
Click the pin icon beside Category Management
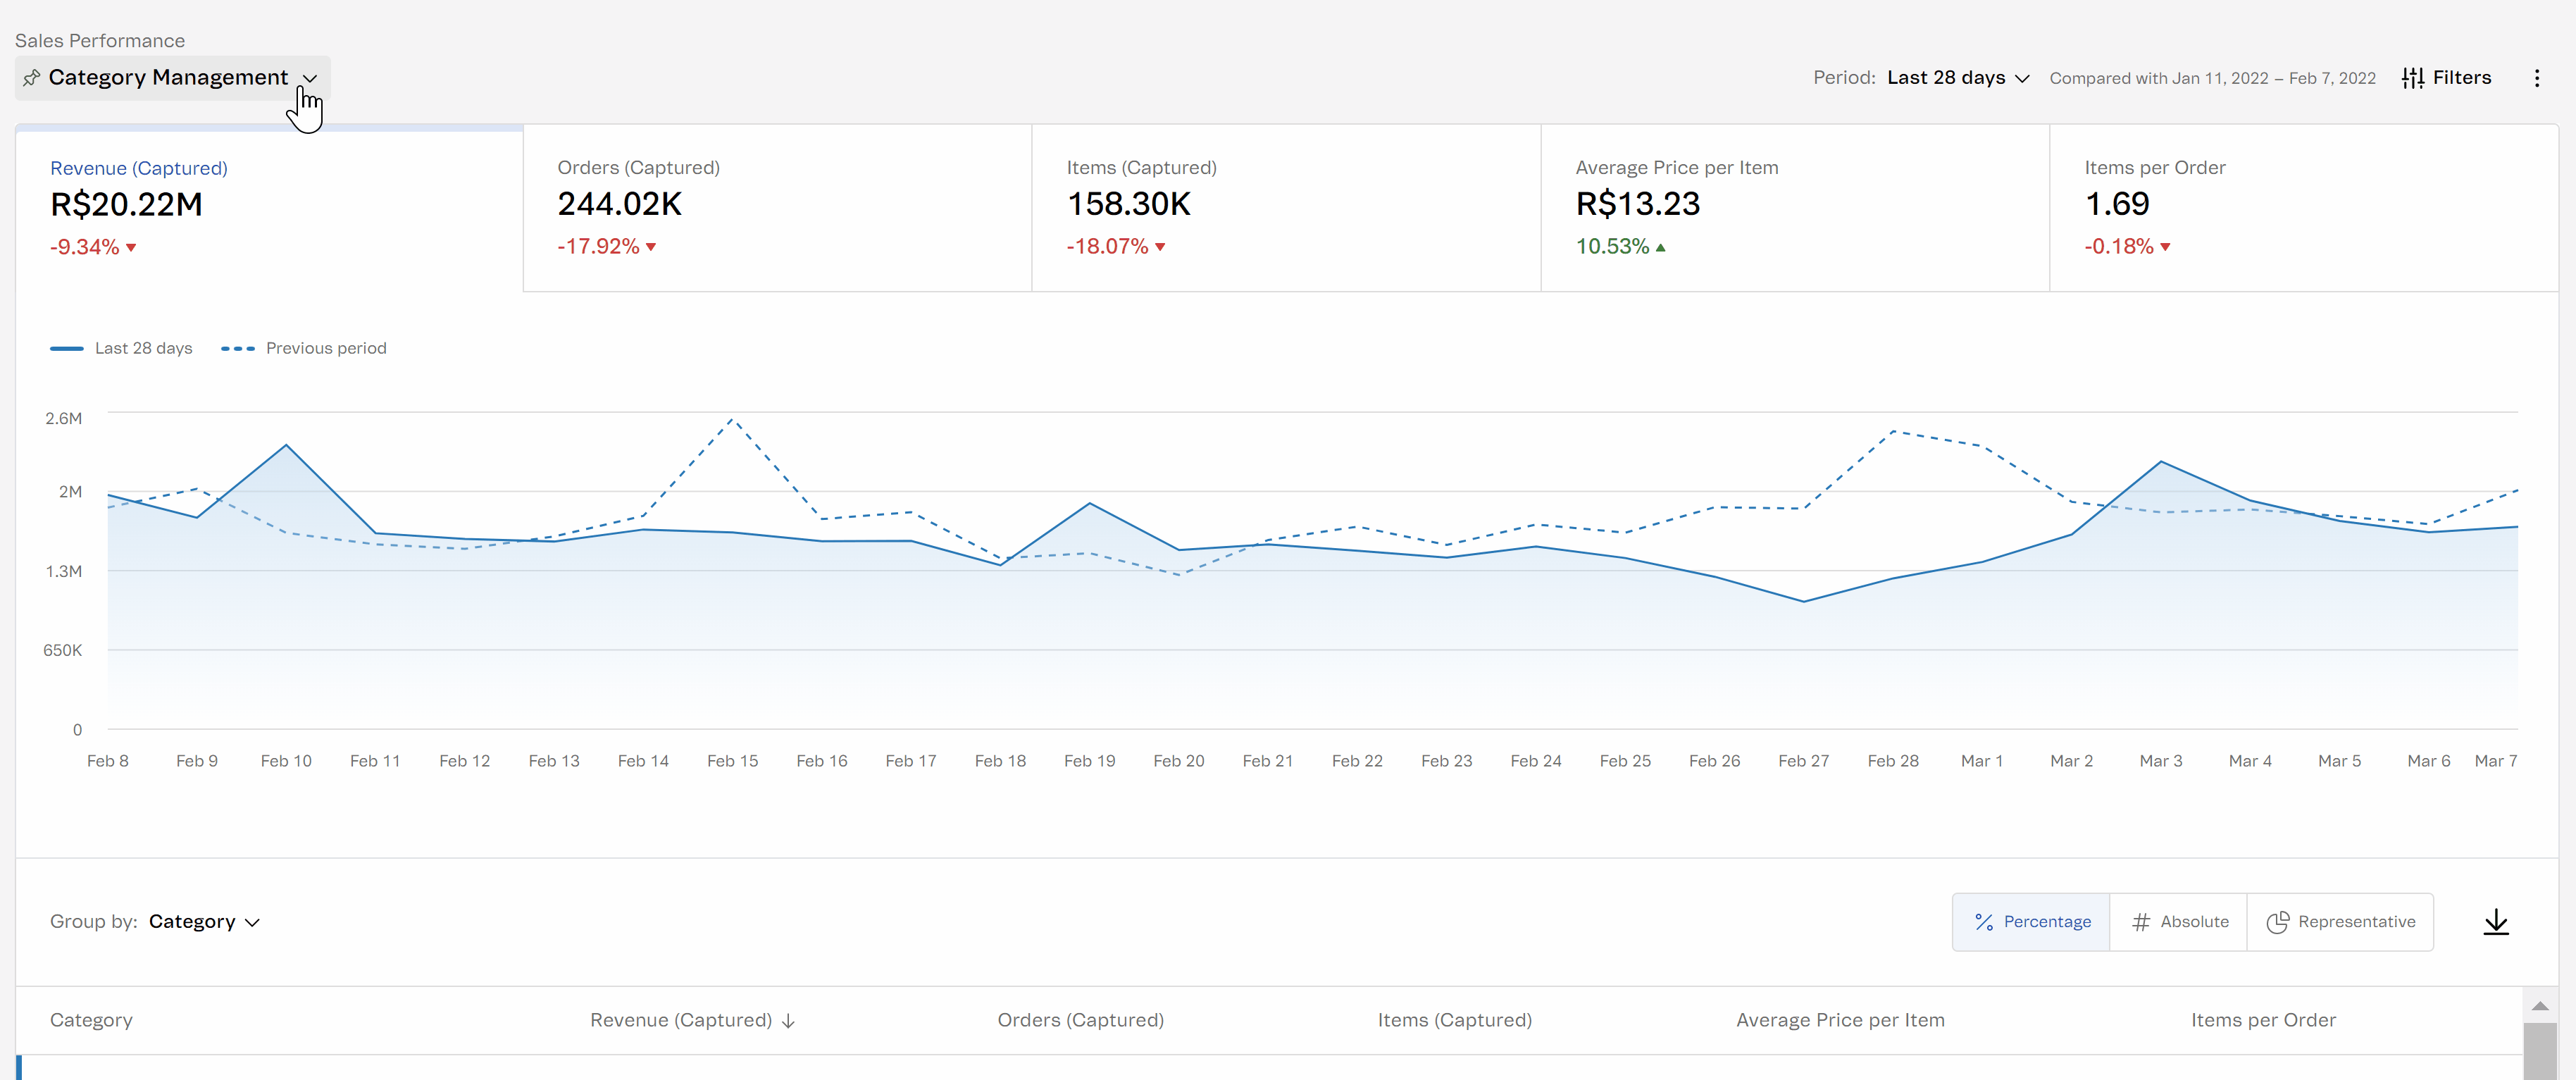32,78
